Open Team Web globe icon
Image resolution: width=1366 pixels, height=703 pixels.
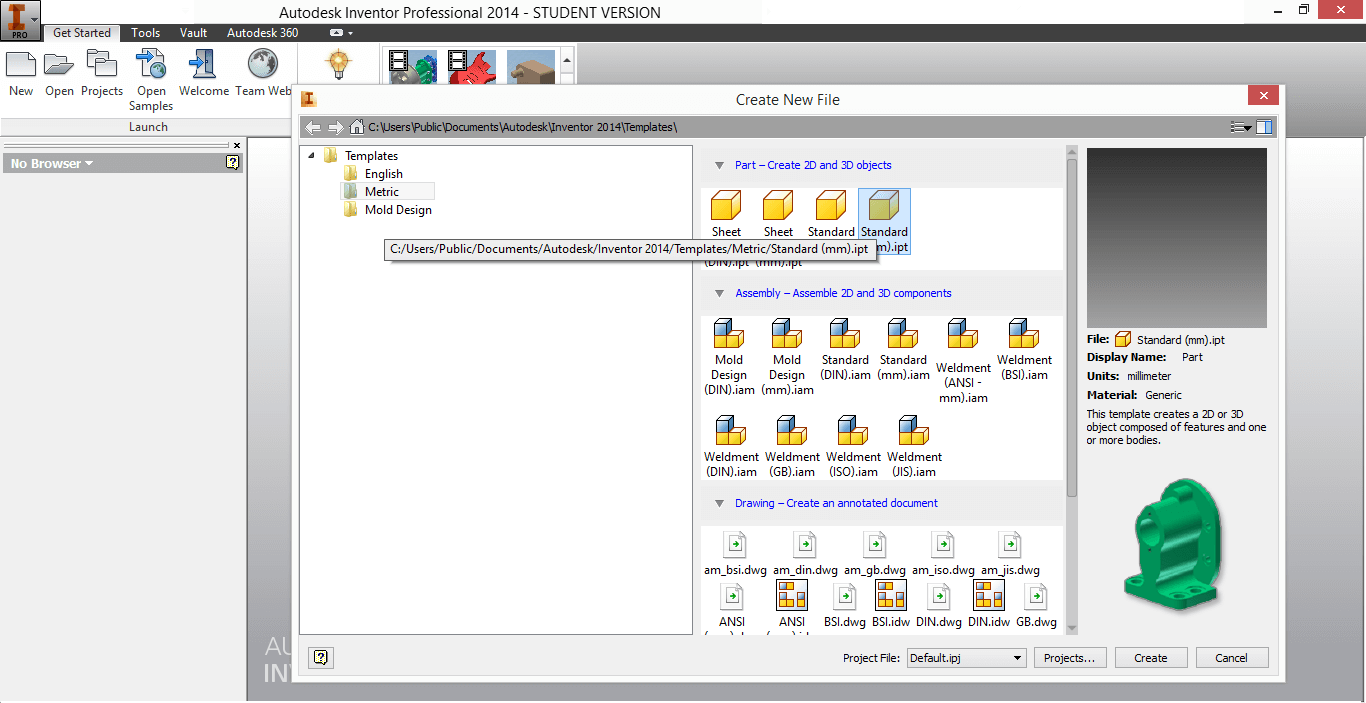point(263,74)
